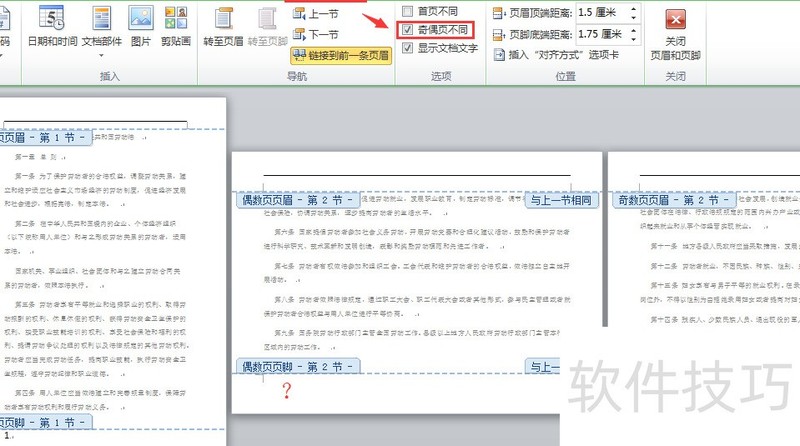
Task: Click text 第一章 总则 on first page
Action: click(x=36, y=157)
